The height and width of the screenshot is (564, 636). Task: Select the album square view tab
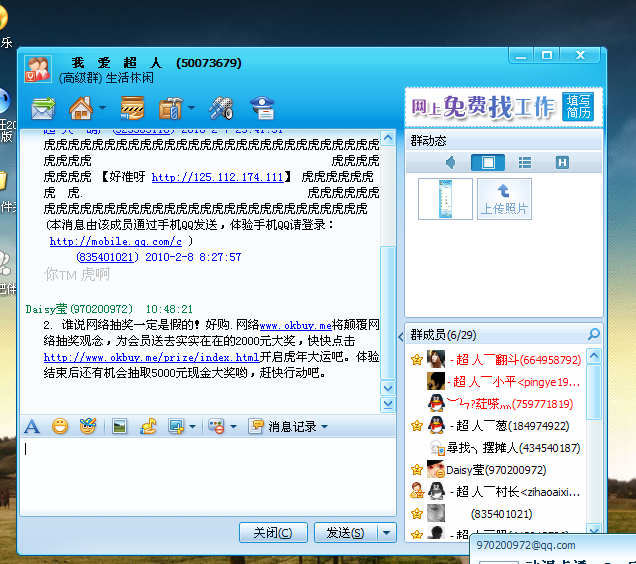click(488, 163)
